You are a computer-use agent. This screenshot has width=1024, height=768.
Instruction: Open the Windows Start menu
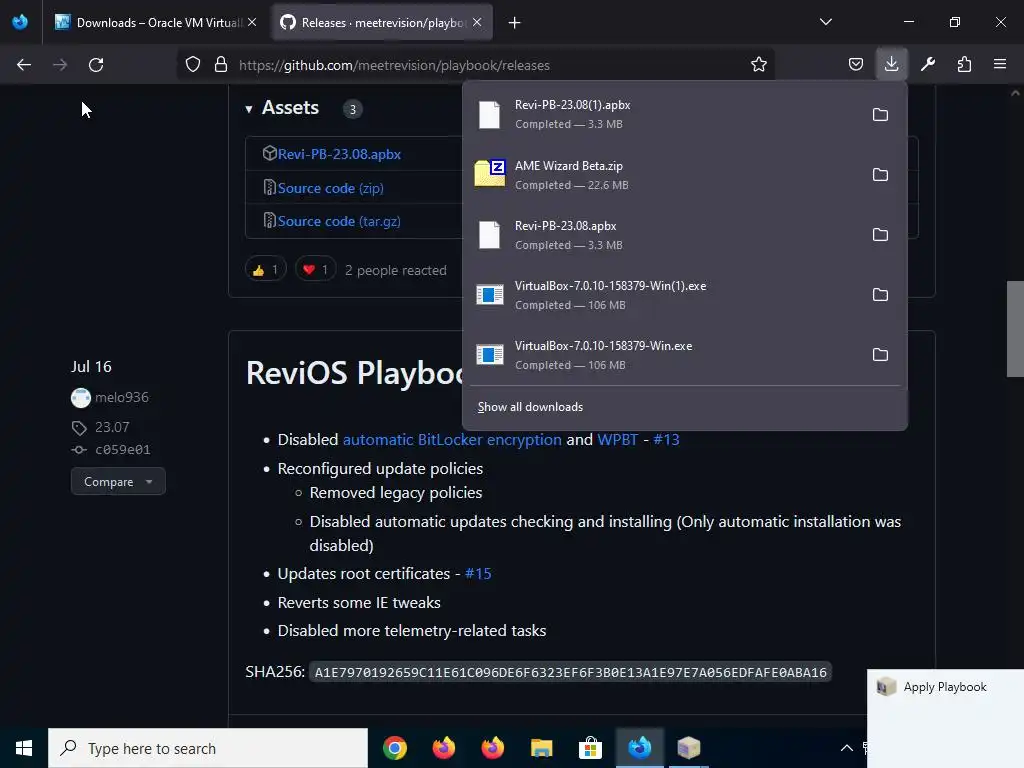point(24,748)
